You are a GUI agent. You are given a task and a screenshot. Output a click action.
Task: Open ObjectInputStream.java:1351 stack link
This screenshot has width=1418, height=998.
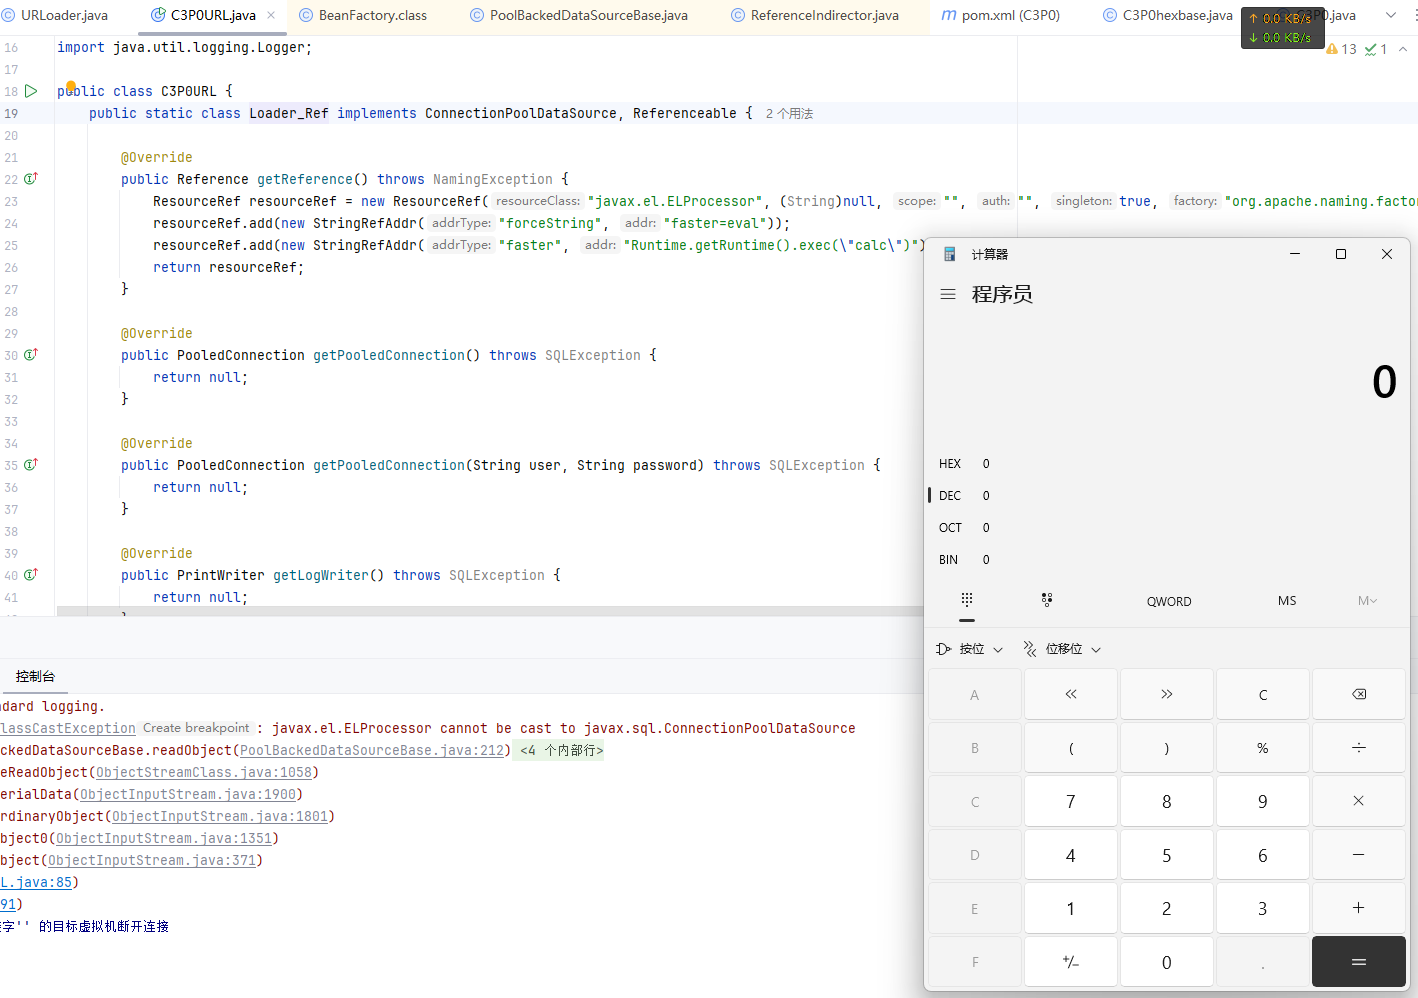(x=164, y=839)
